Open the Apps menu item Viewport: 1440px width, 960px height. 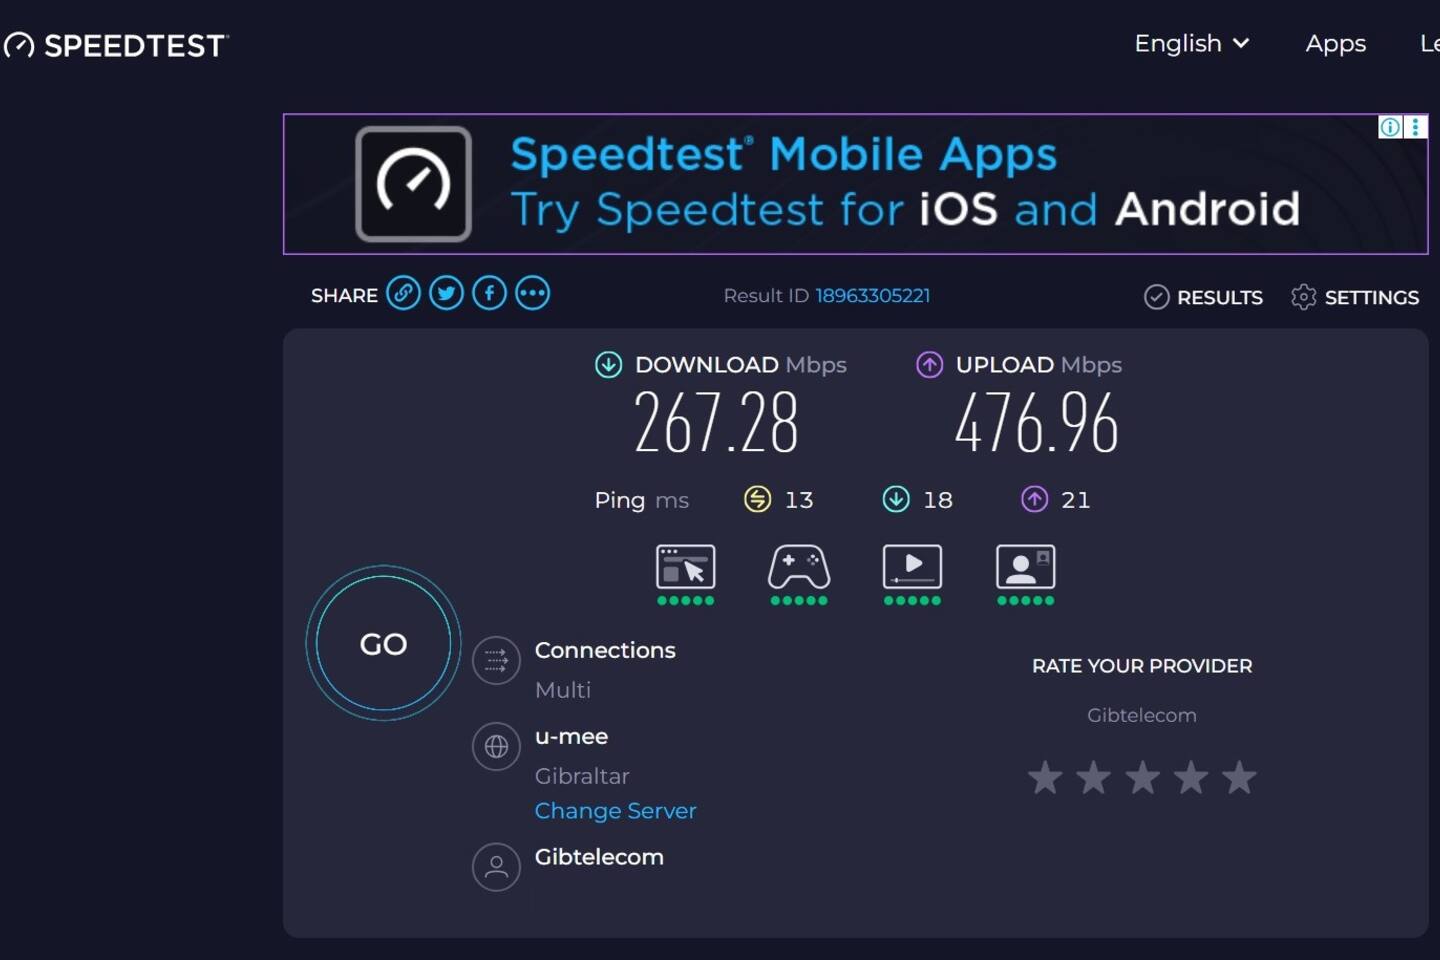point(1335,44)
